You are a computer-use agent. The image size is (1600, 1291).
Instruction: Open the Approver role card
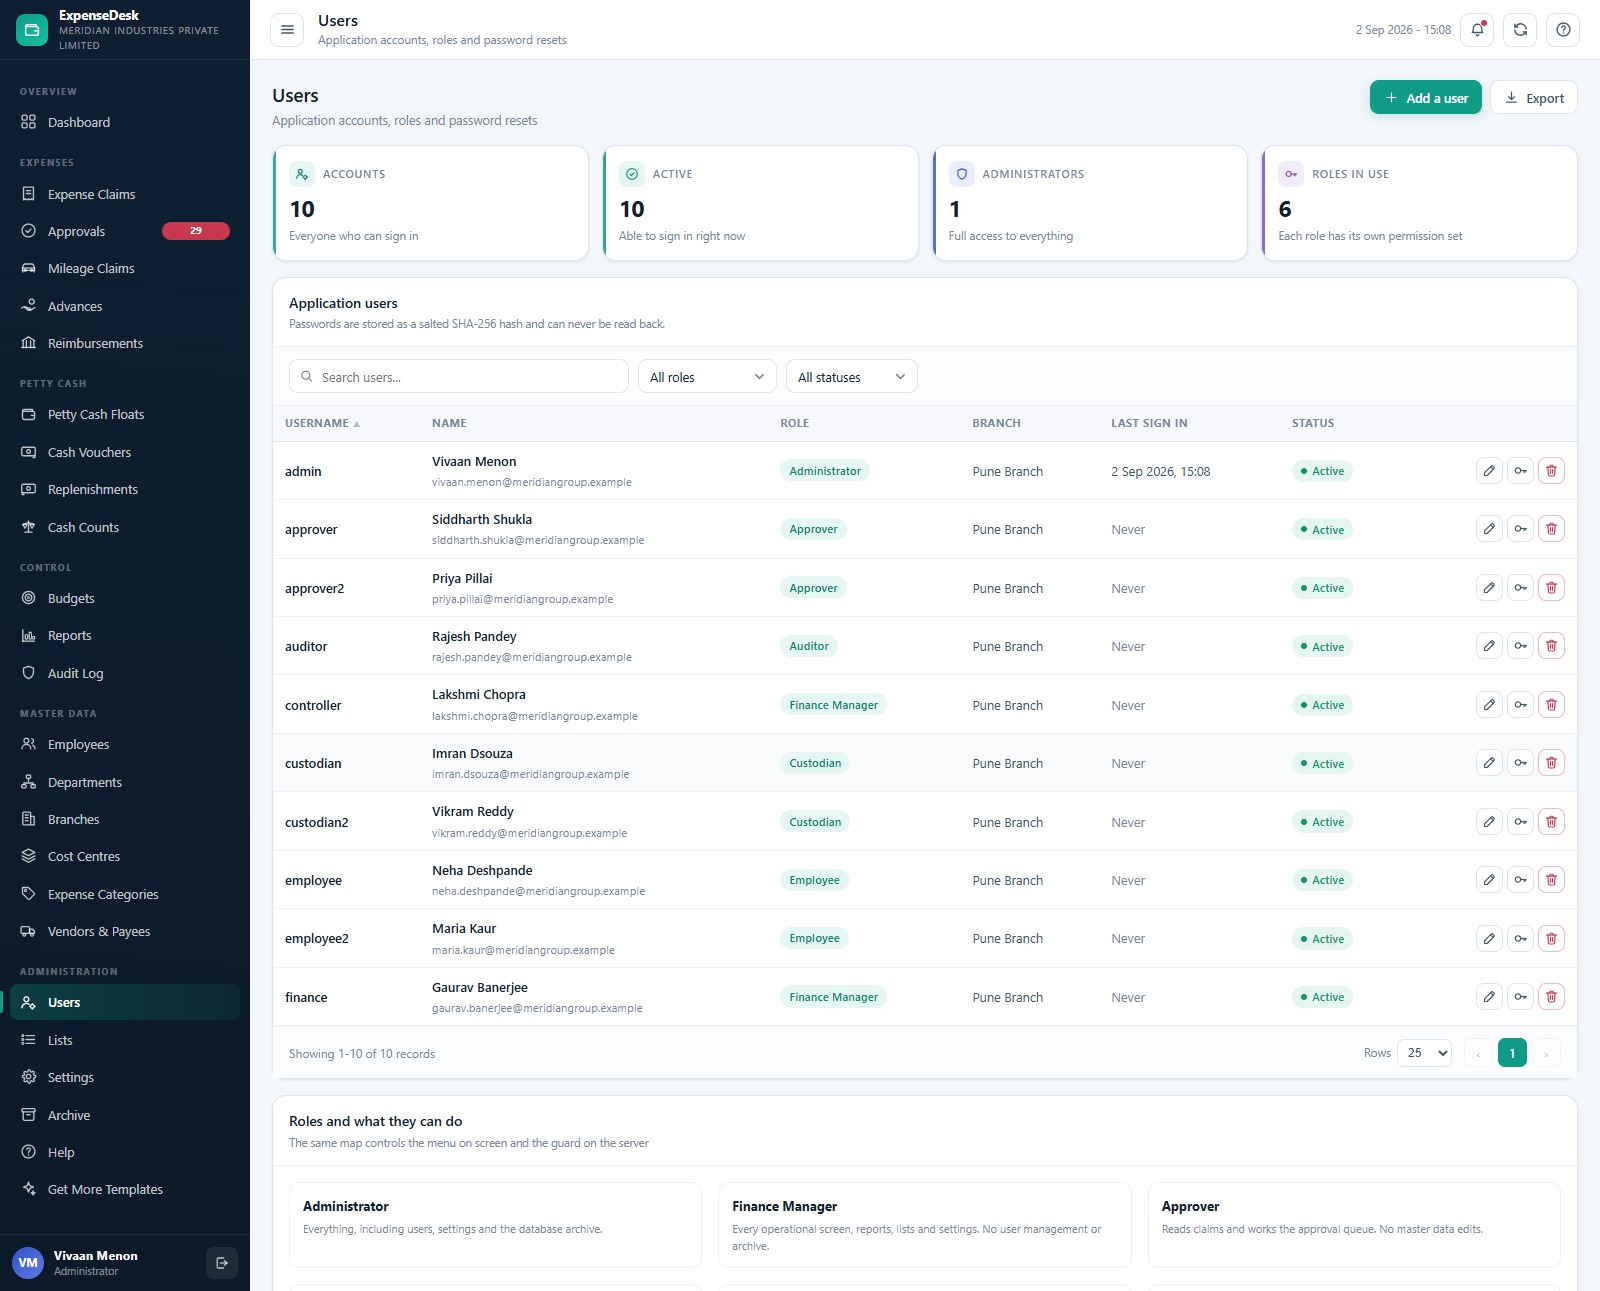coord(1354,1225)
